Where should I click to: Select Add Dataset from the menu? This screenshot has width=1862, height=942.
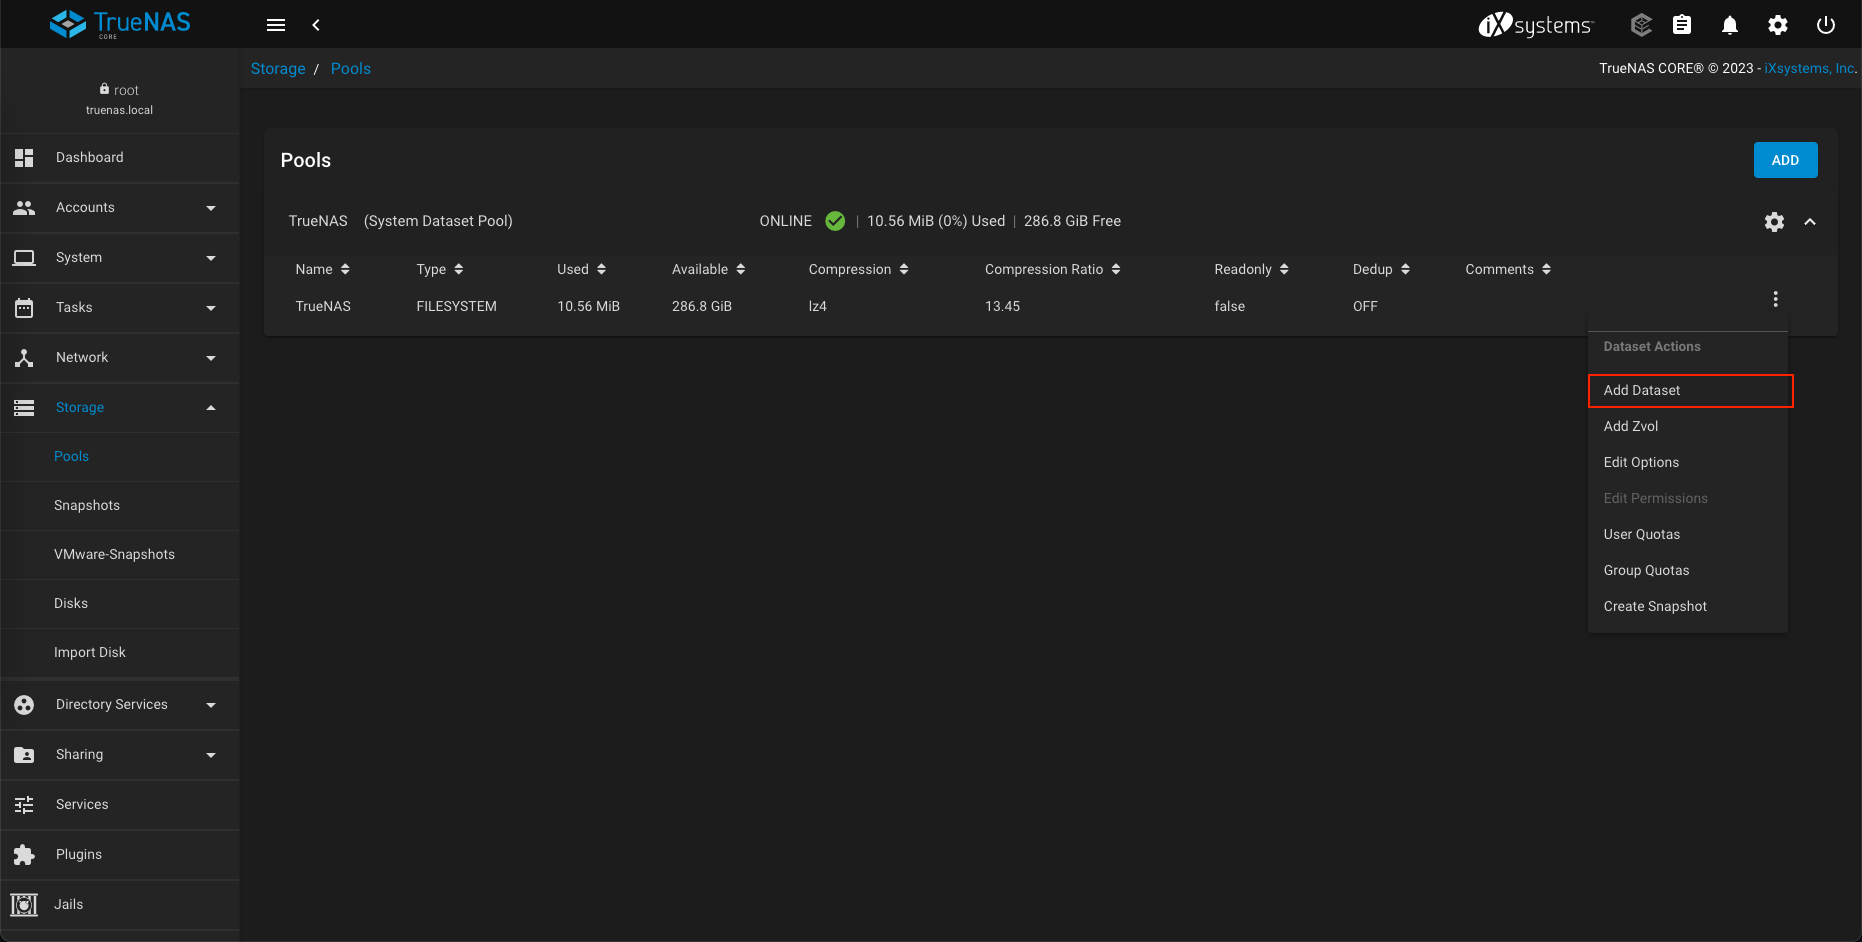(1642, 391)
